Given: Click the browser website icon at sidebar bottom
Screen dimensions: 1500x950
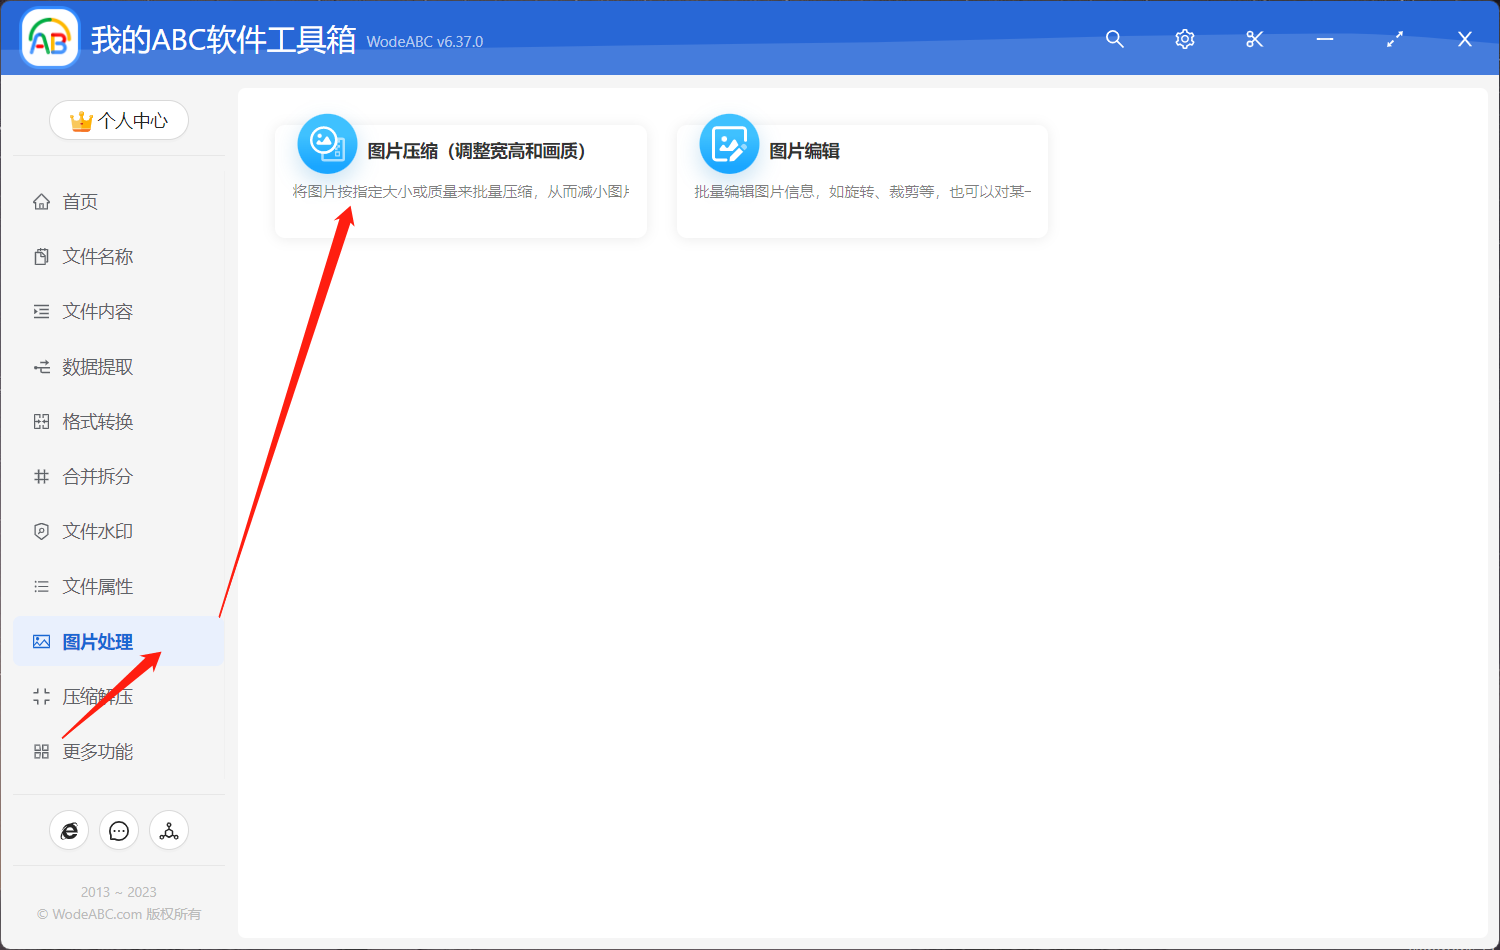Looking at the screenshot, I should pyautogui.click(x=69, y=830).
